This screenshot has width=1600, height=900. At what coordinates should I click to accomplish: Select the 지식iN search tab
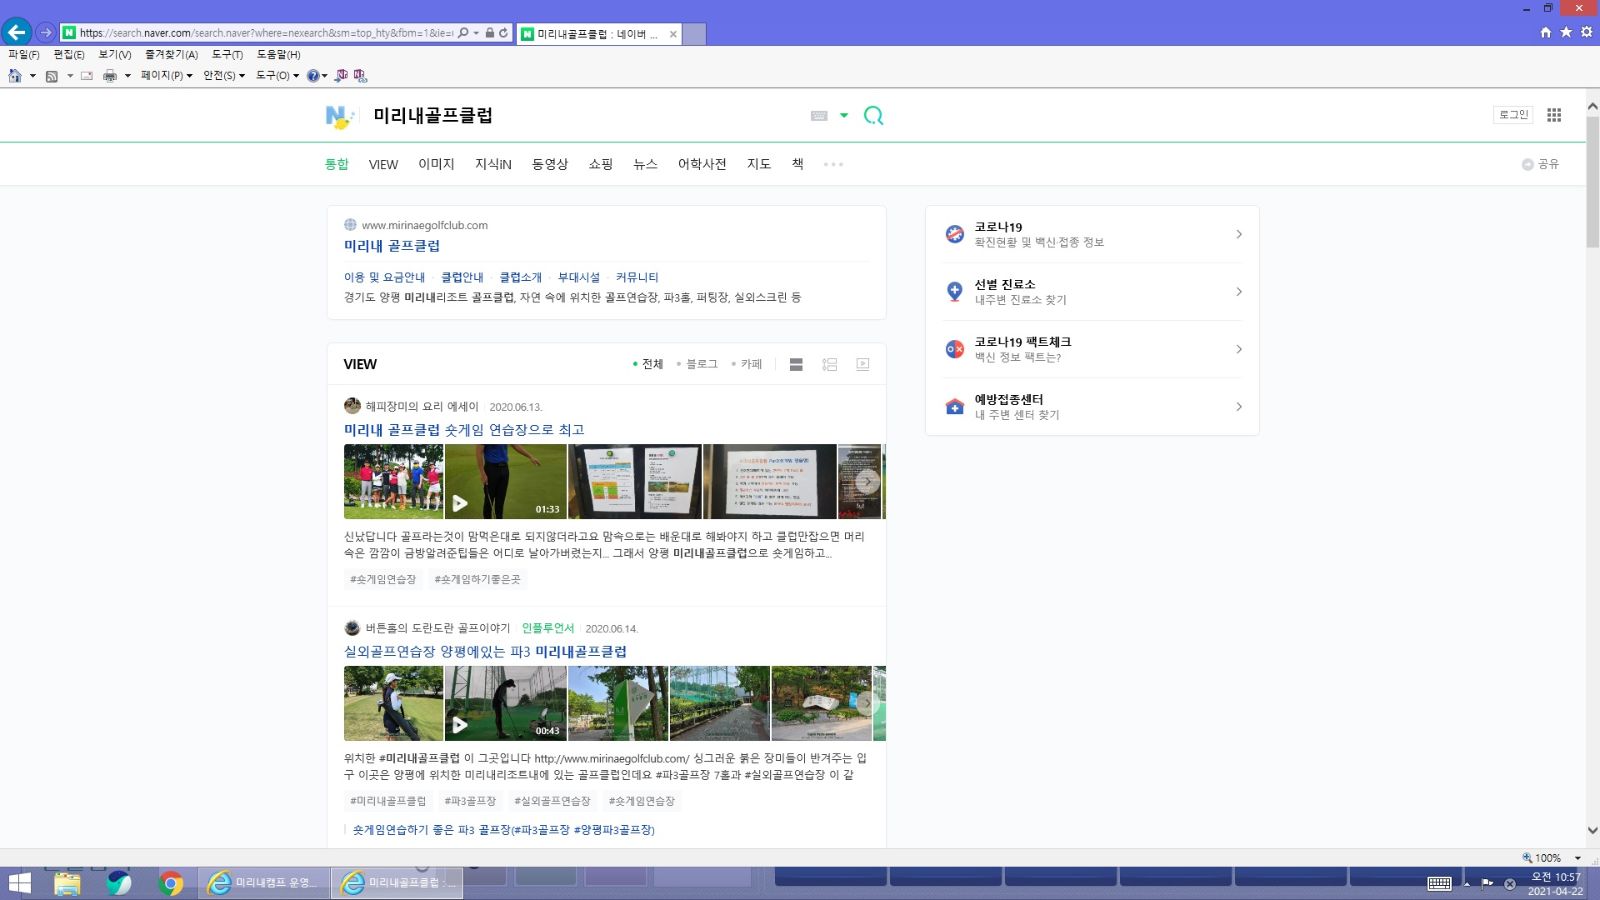click(493, 164)
